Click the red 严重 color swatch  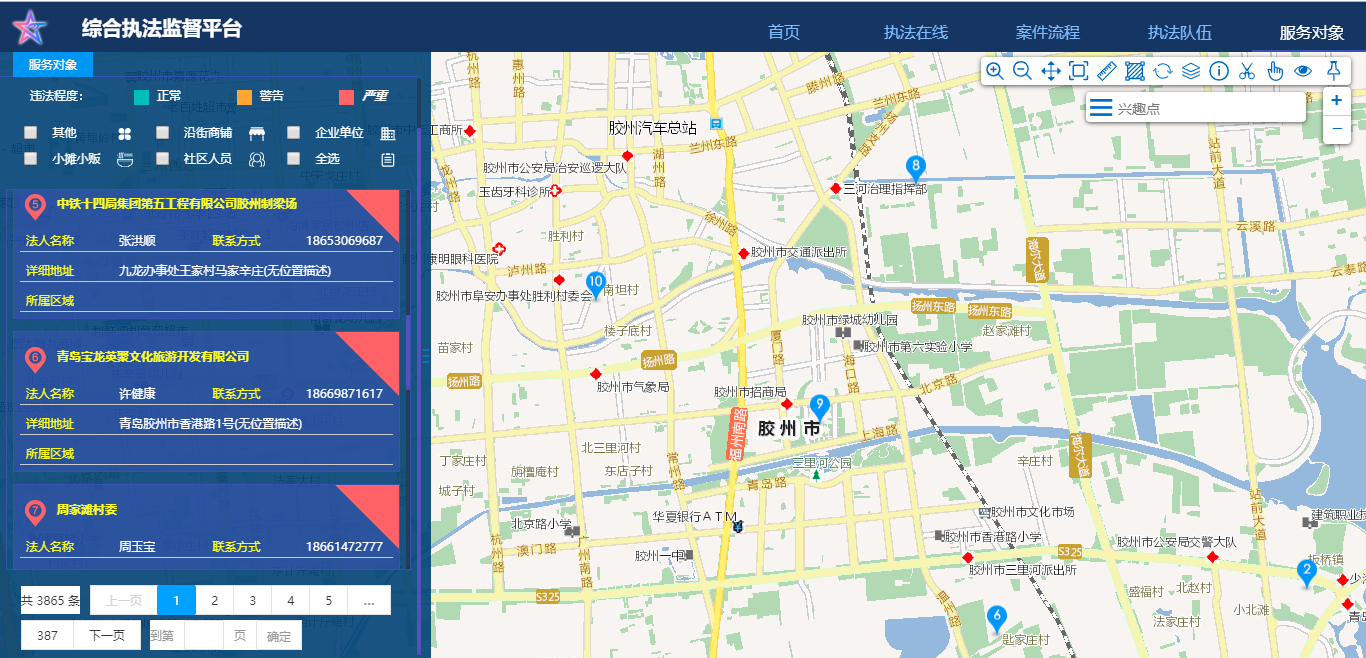(x=346, y=97)
